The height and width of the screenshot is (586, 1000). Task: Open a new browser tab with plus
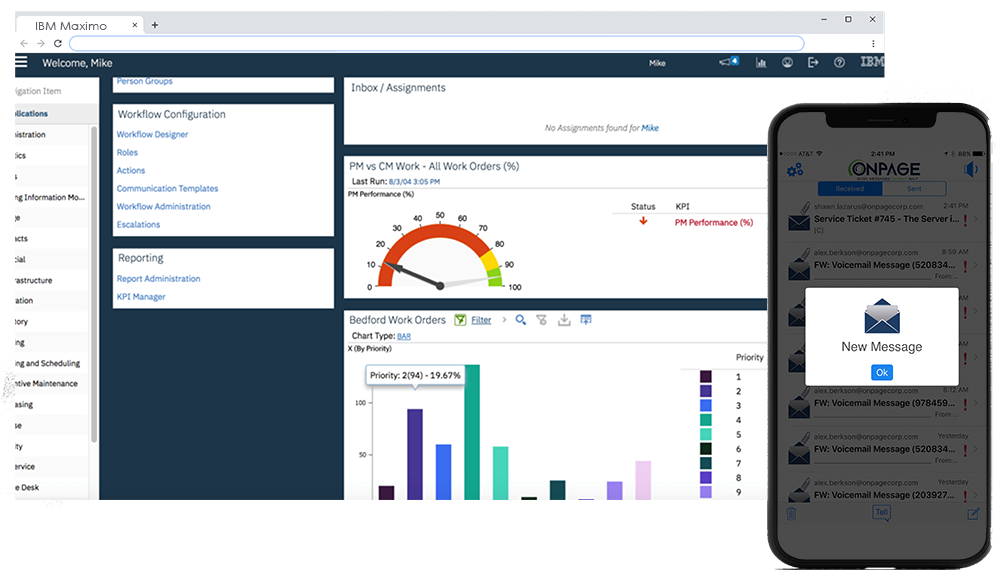pyautogui.click(x=154, y=26)
